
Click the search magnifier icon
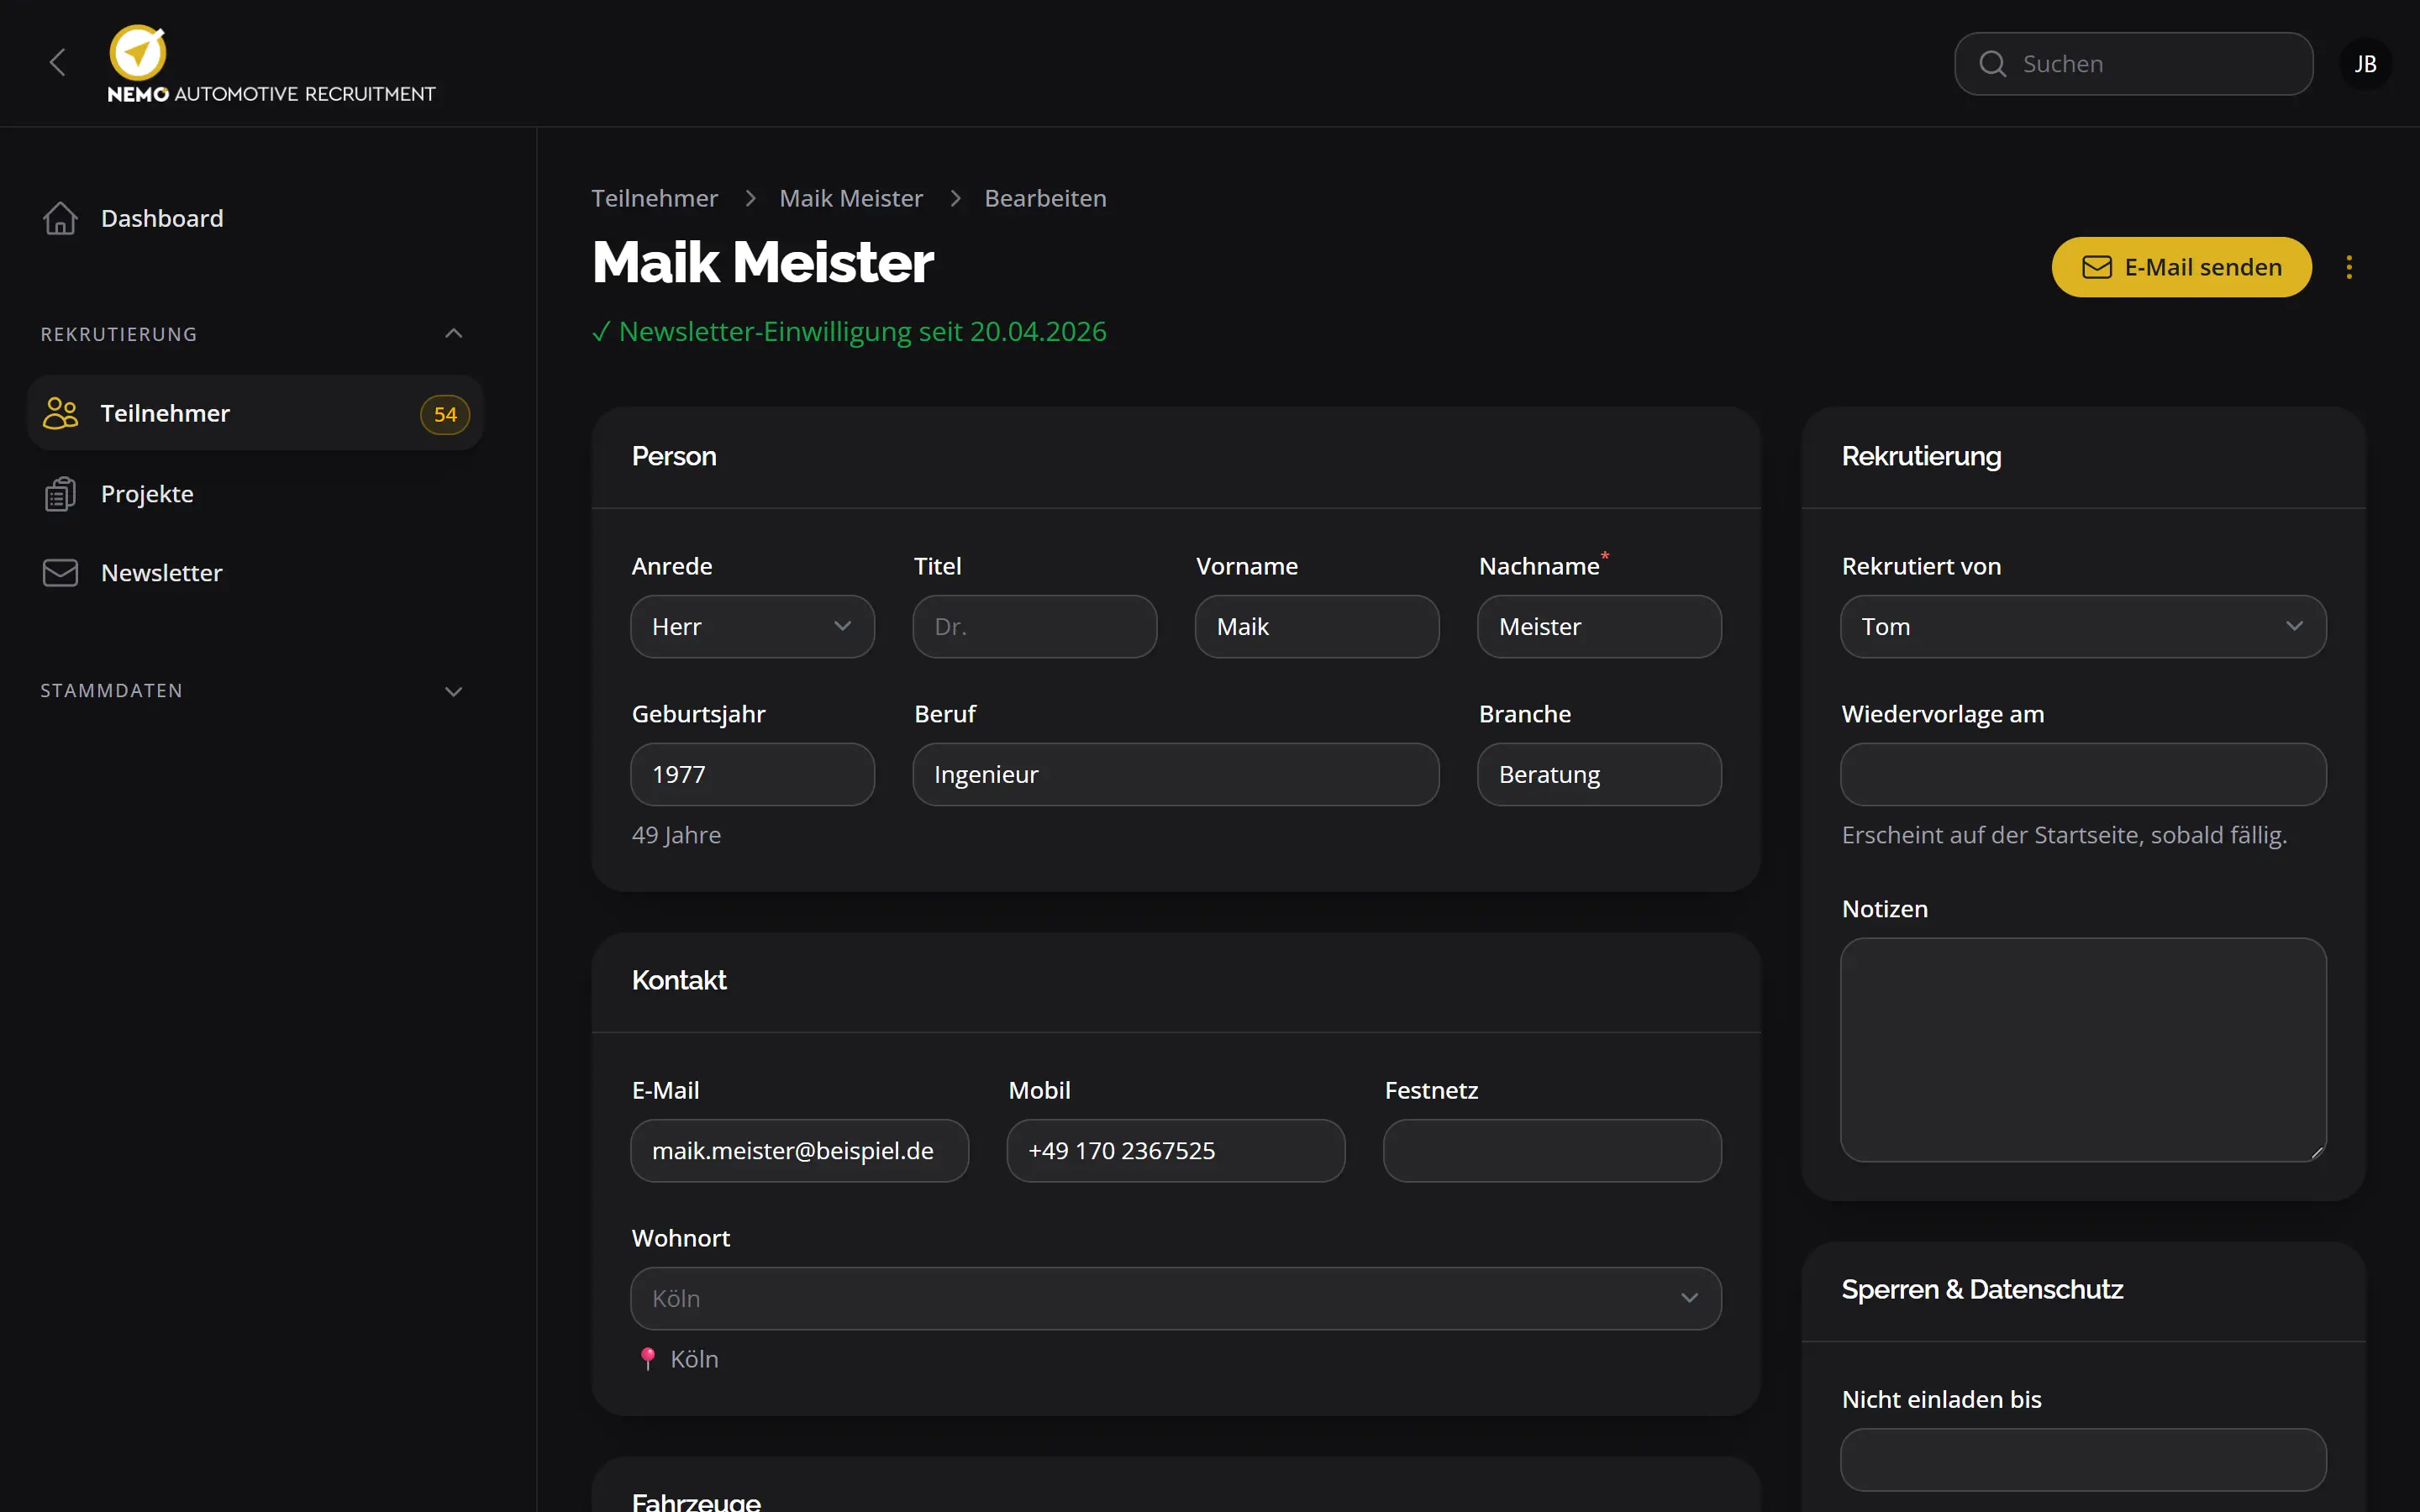(x=1992, y=64)
